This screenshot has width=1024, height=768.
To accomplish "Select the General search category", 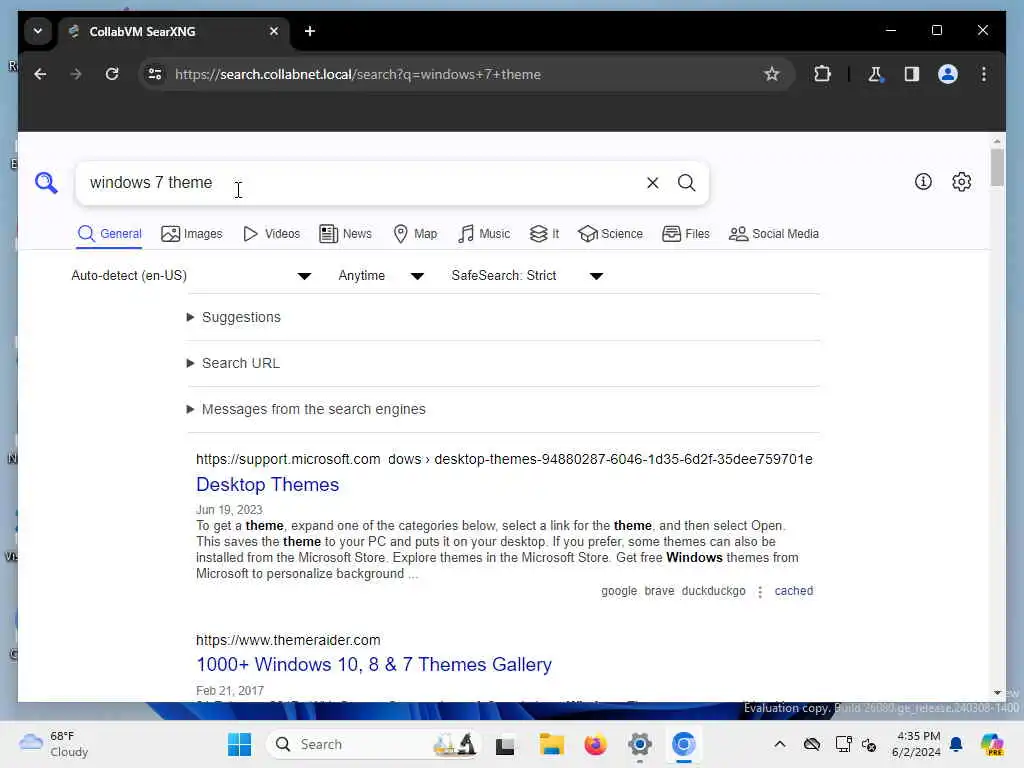I will tap(109, 234).
